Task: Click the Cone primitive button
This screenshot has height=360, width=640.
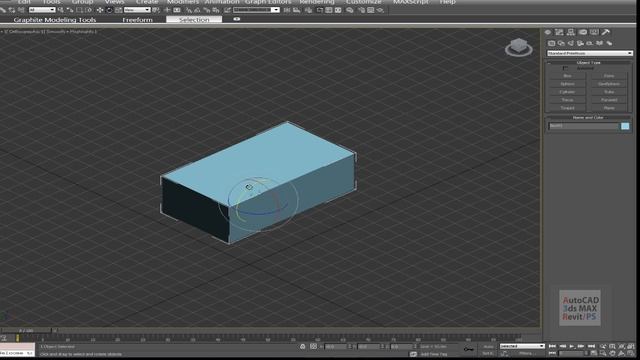Action: point(609,76)
